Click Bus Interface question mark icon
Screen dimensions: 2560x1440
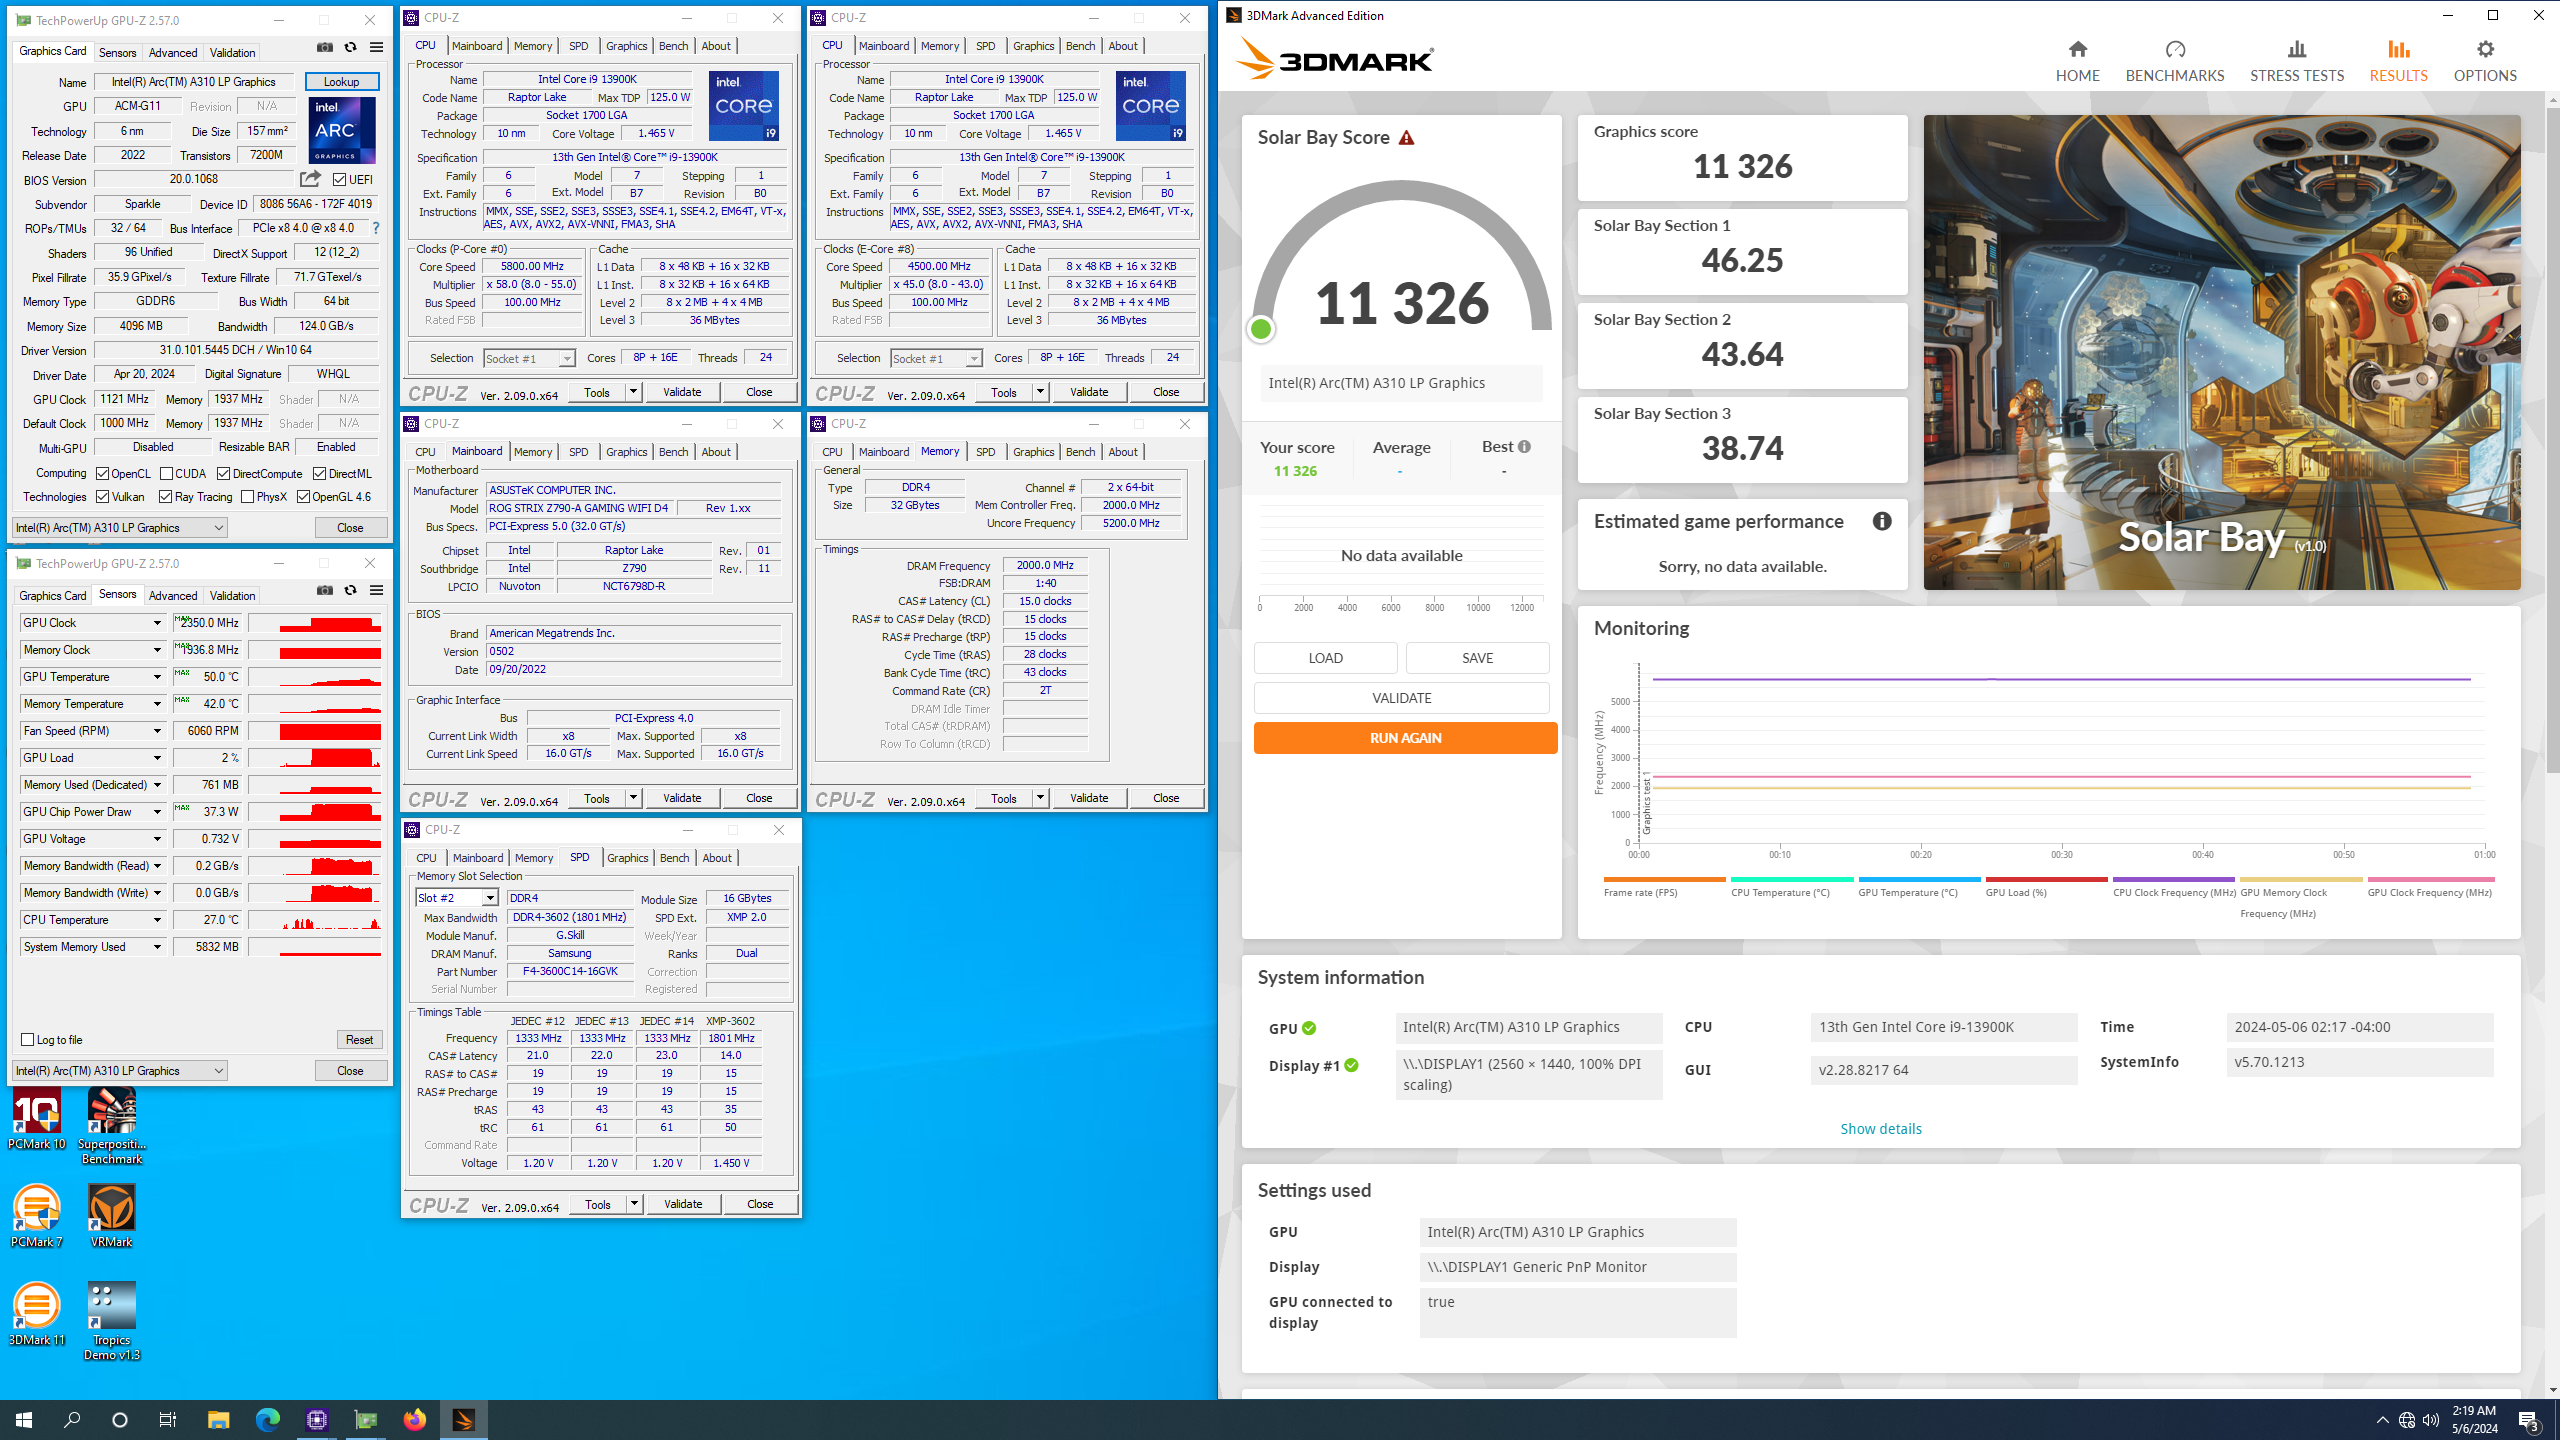(375, 228)
